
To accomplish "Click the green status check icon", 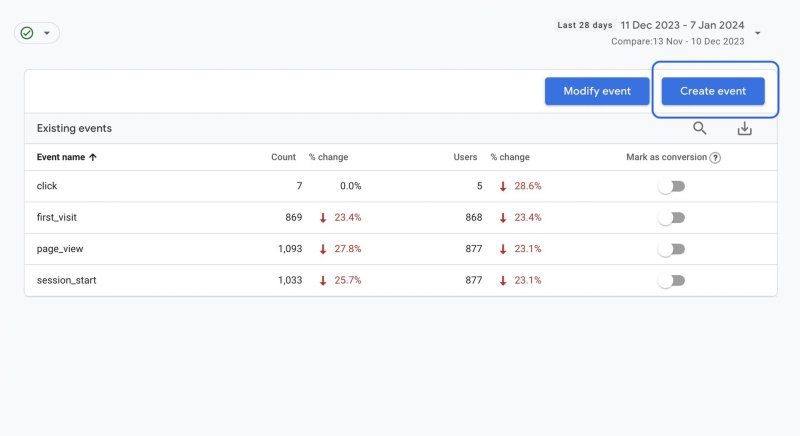I will coord(27,33).
